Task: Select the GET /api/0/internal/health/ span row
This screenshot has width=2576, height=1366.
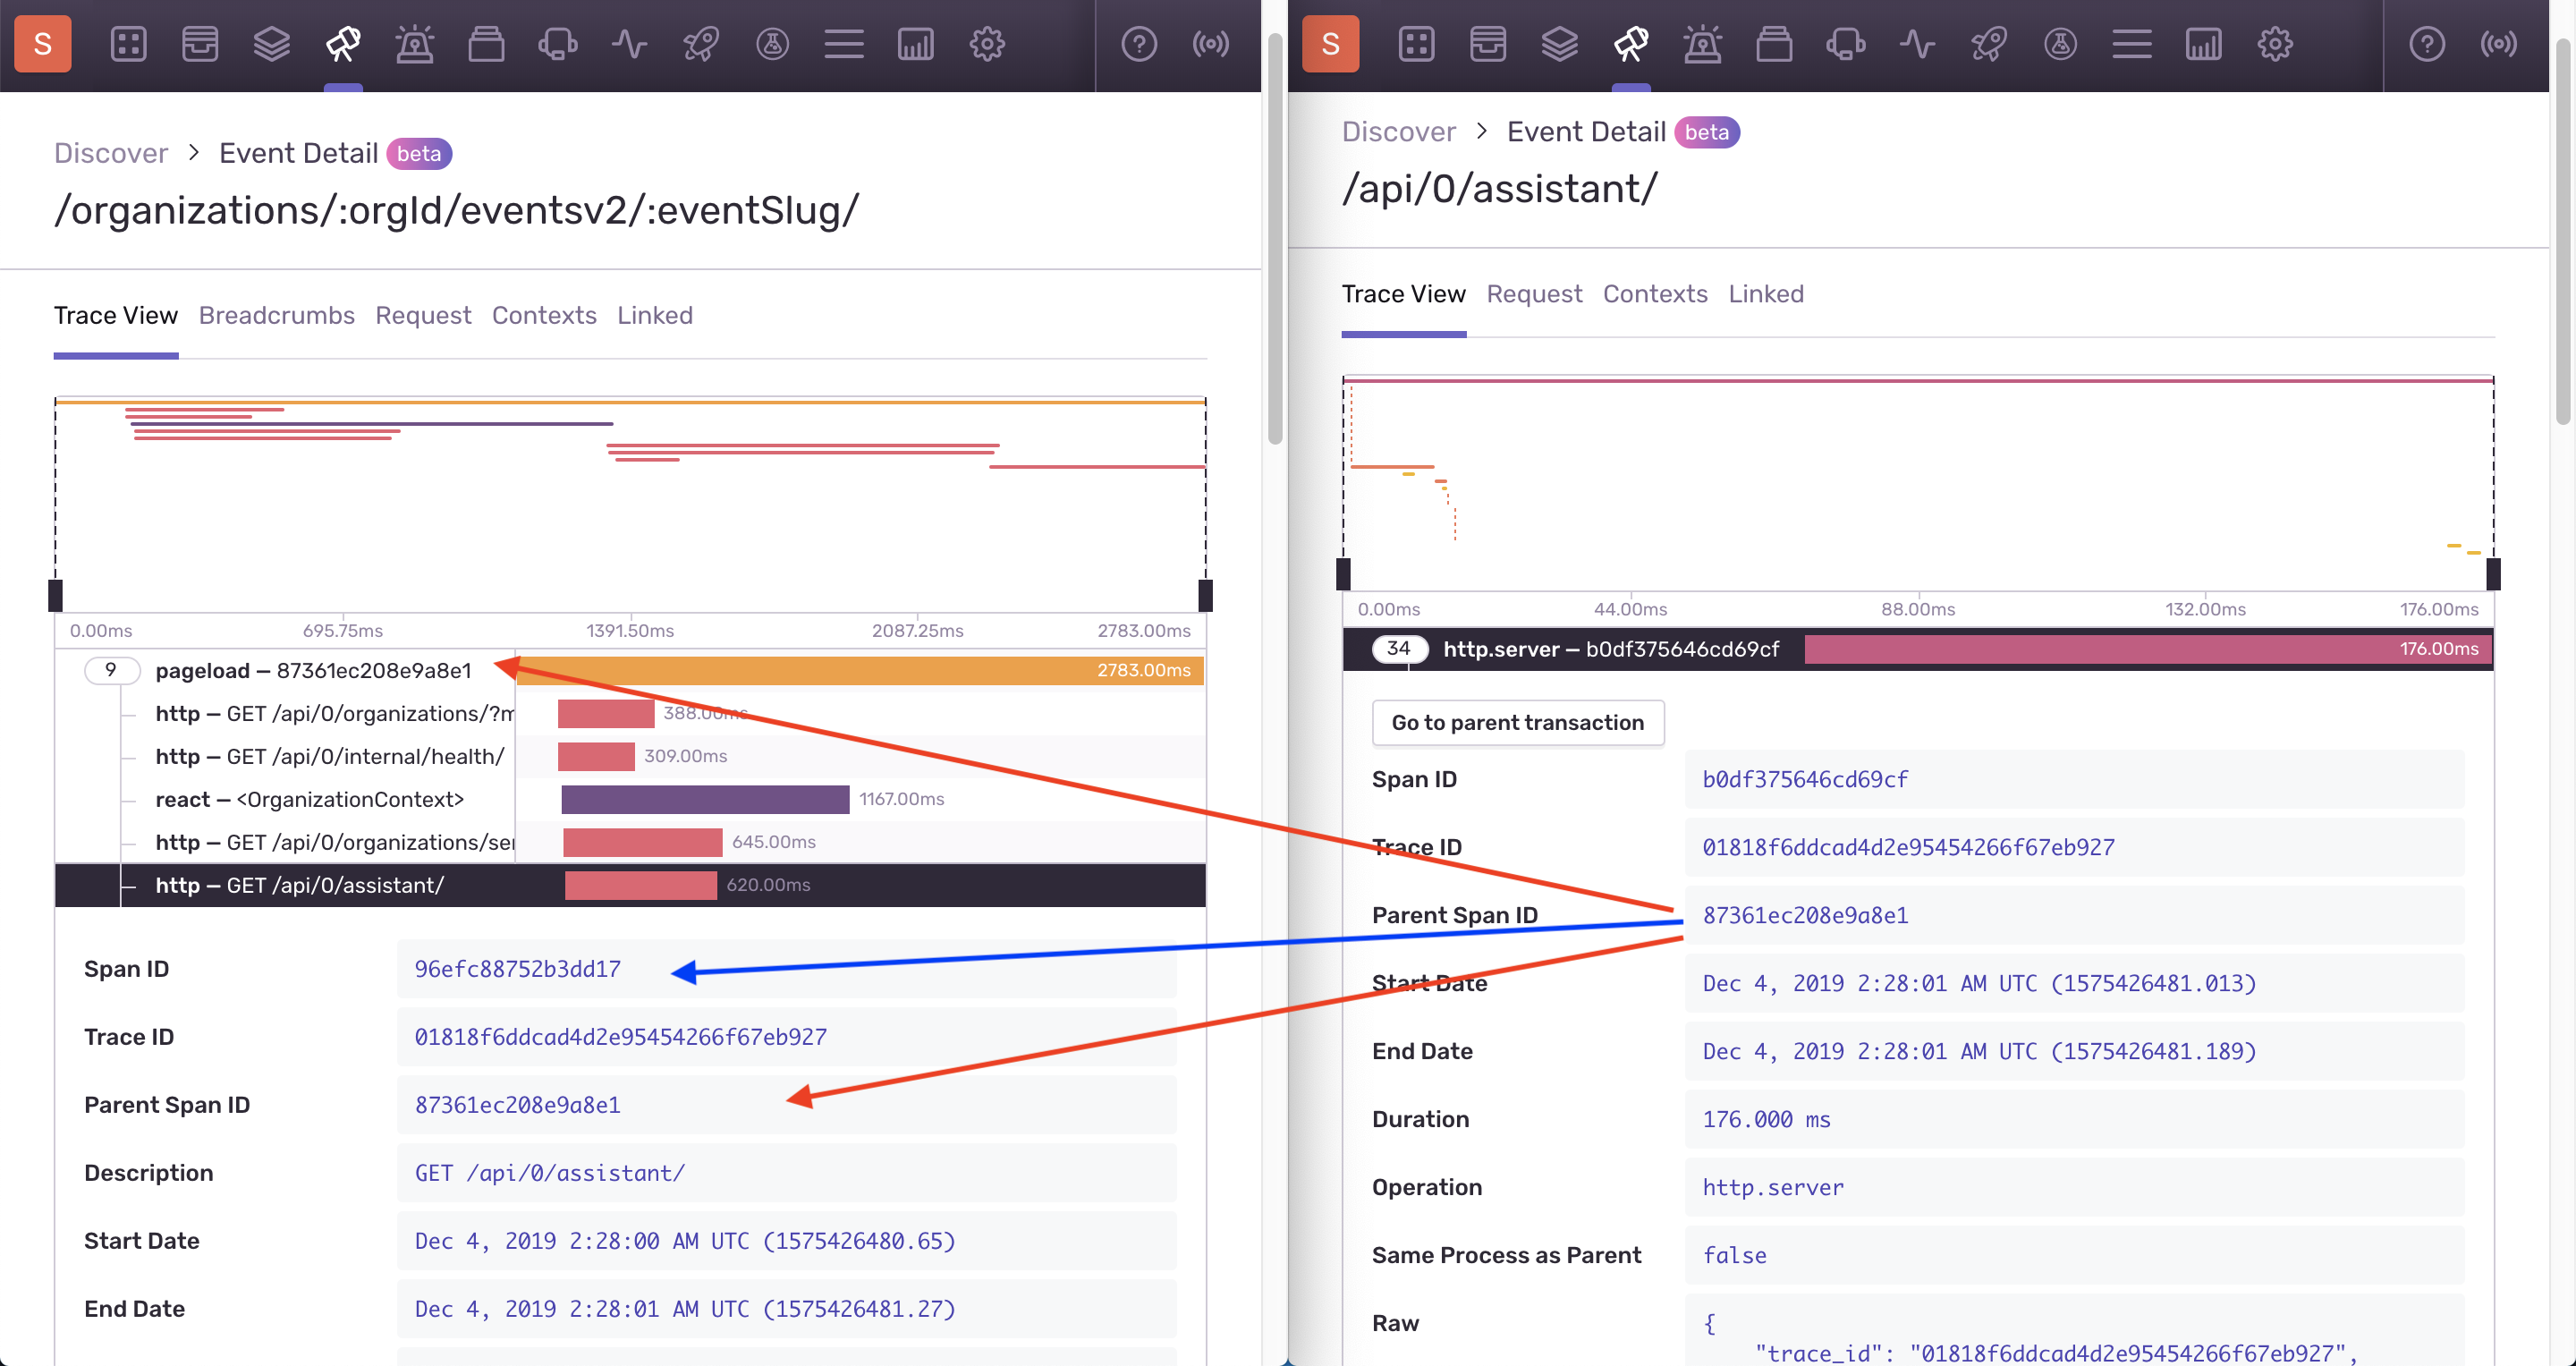Action: [330, 757]
